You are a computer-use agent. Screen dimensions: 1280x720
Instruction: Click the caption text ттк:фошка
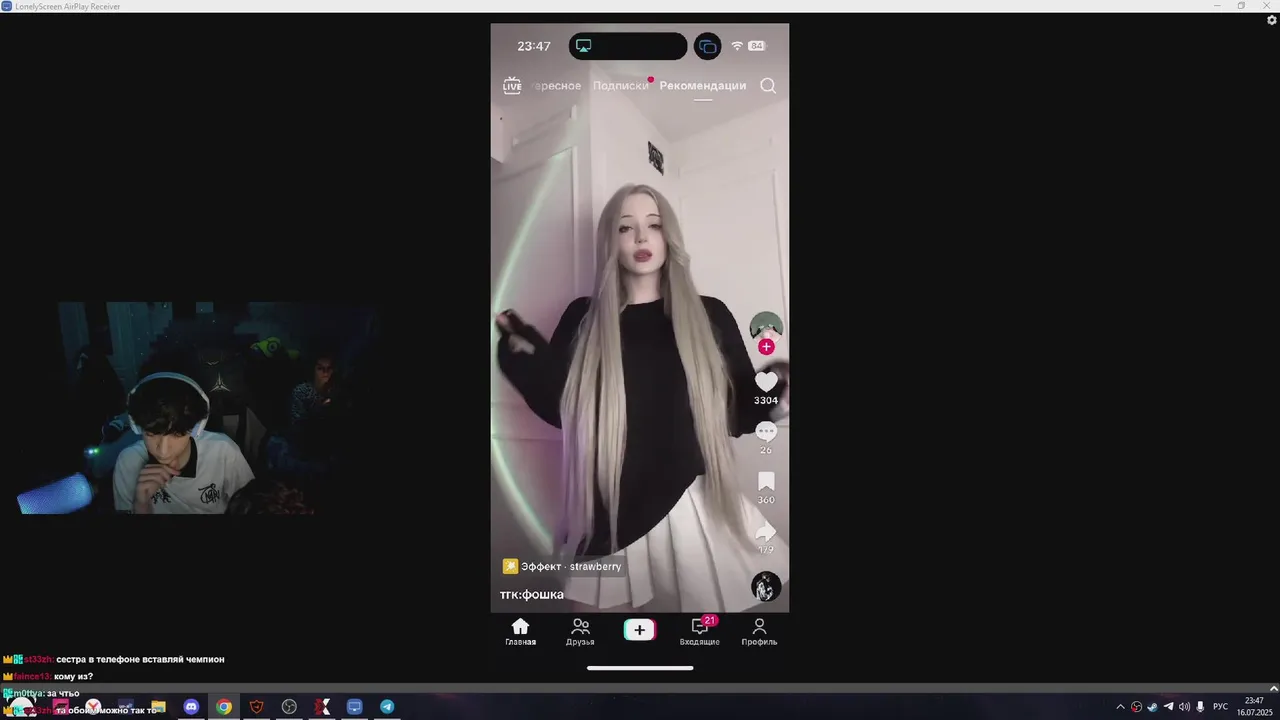pyautogui.click(x=532, y=594)
